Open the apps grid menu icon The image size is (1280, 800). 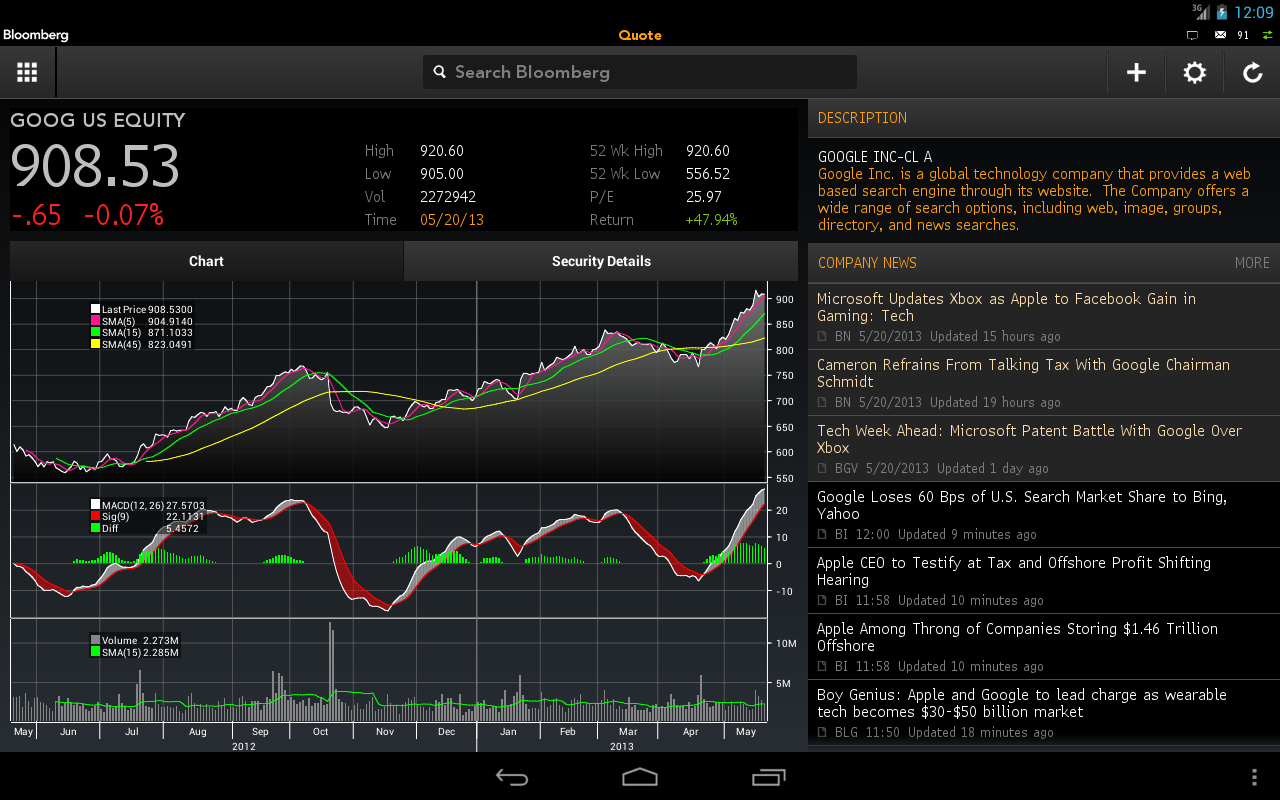point(27,72)
